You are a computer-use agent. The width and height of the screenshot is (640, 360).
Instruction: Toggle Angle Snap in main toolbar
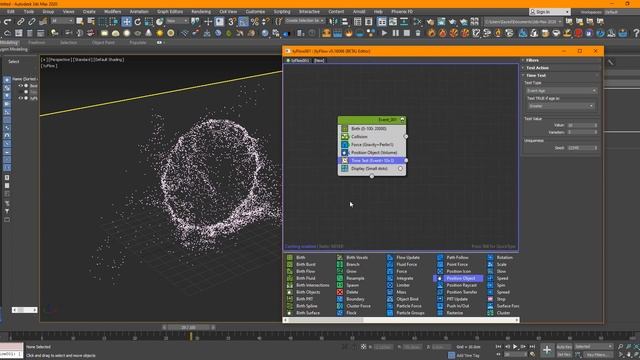(244, 22)
